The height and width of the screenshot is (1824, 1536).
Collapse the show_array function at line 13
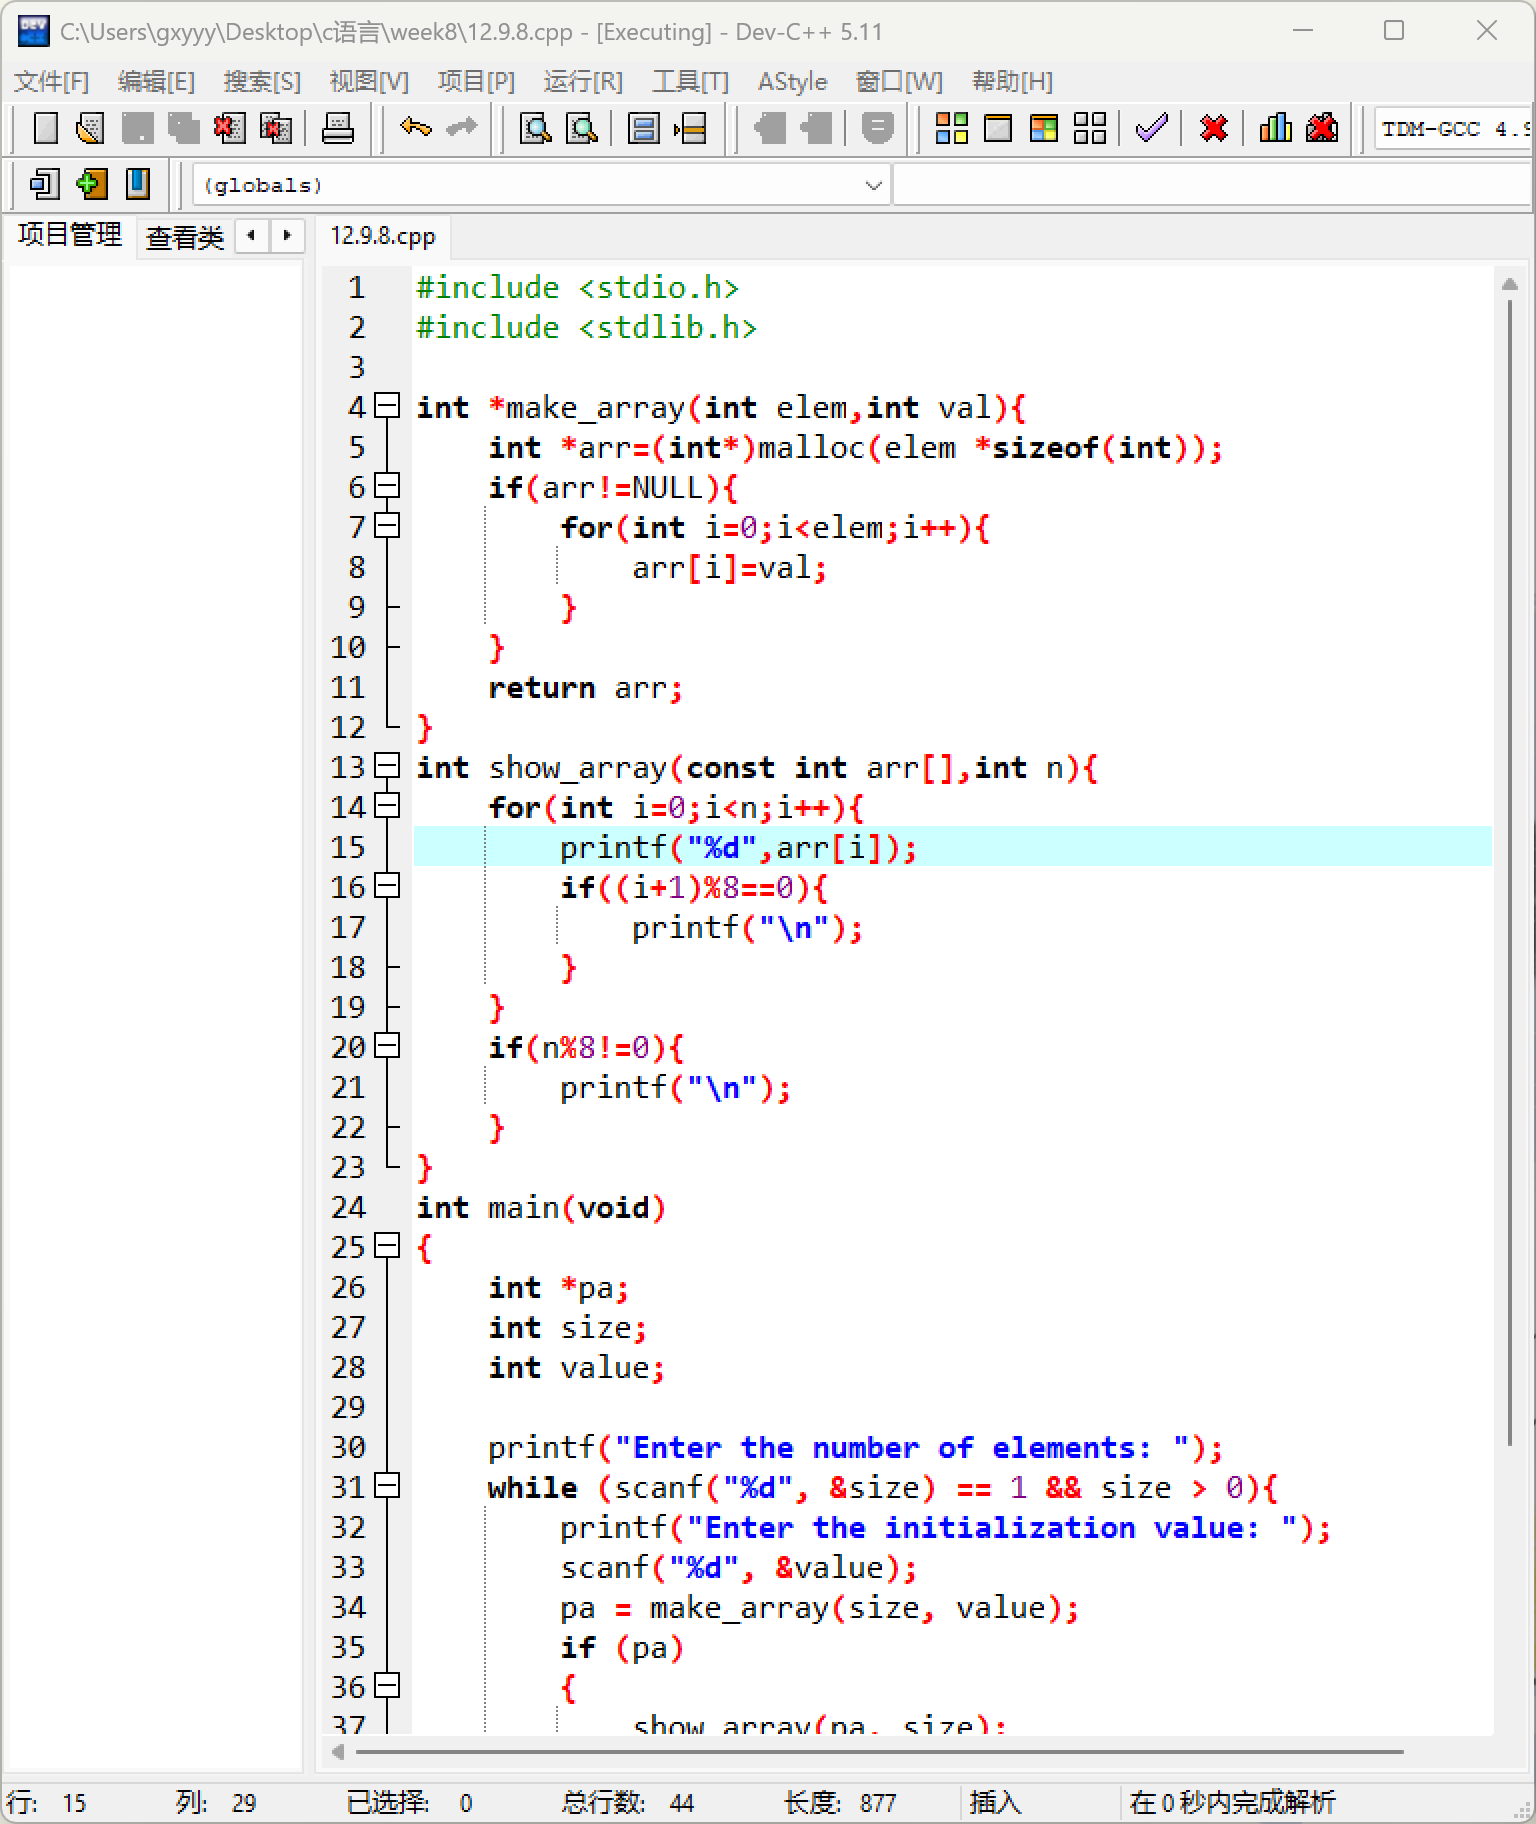387,766
